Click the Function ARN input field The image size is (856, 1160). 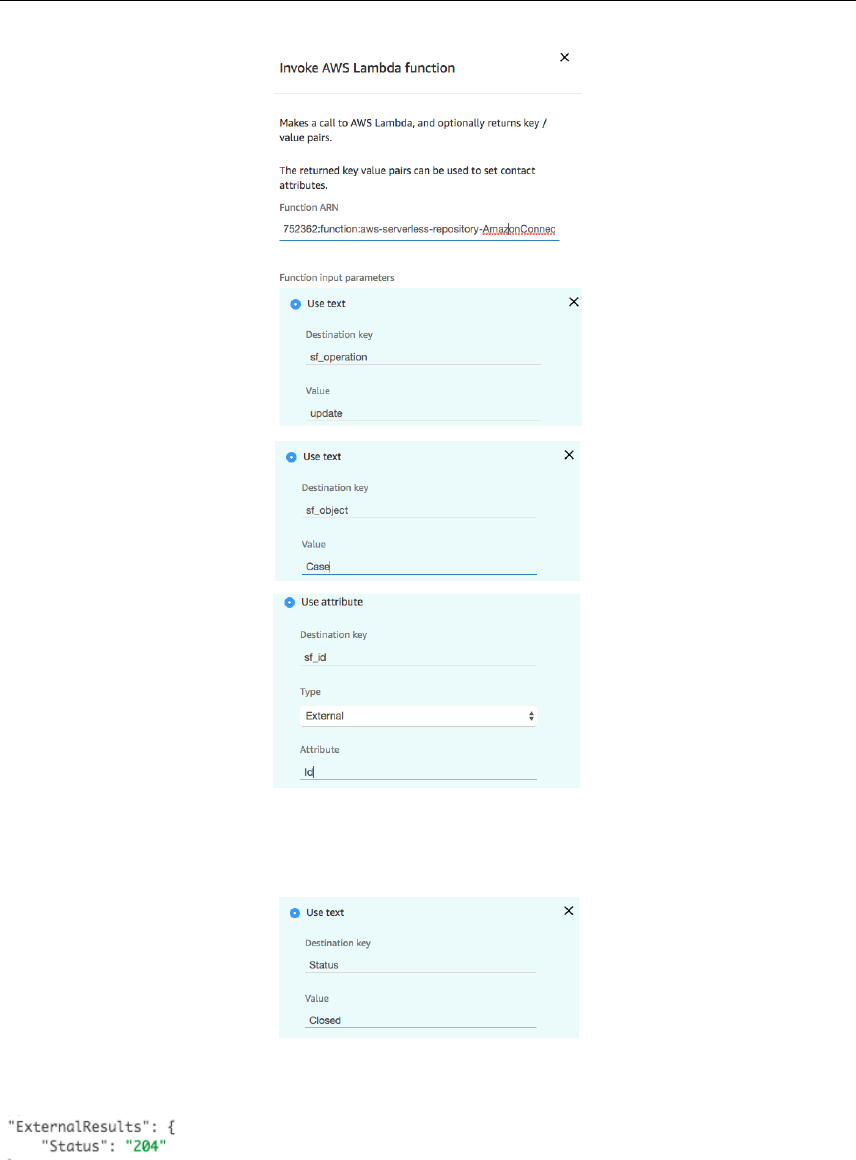click(419, 229)
